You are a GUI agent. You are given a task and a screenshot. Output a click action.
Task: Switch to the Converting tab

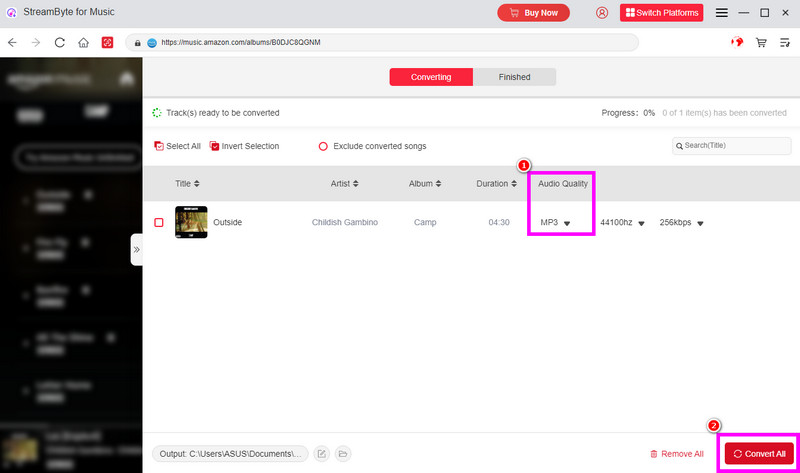431,77
